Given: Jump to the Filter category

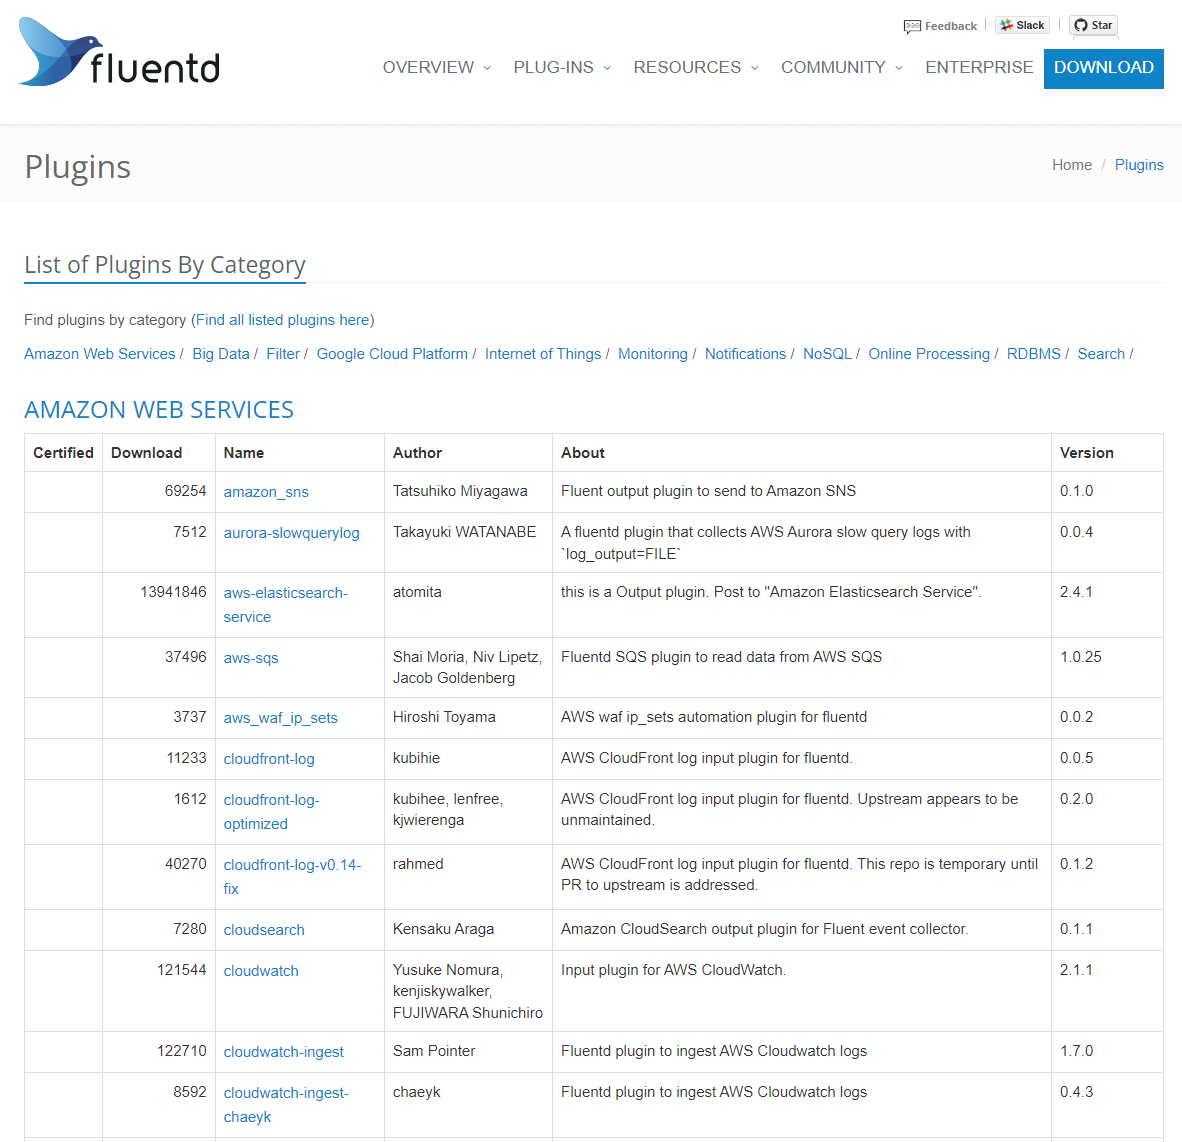Looking at the screenshot, I should pyautogui.click(x=283, y=354).
